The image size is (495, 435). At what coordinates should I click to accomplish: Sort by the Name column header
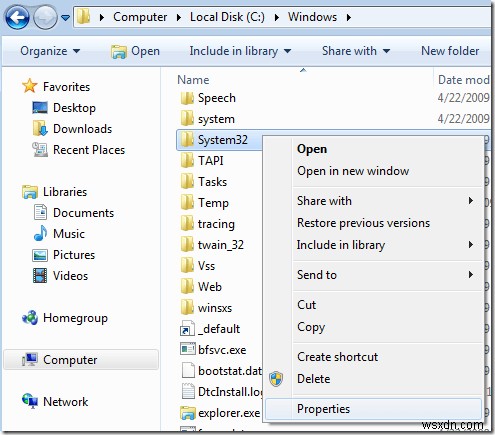coord(193,80)
